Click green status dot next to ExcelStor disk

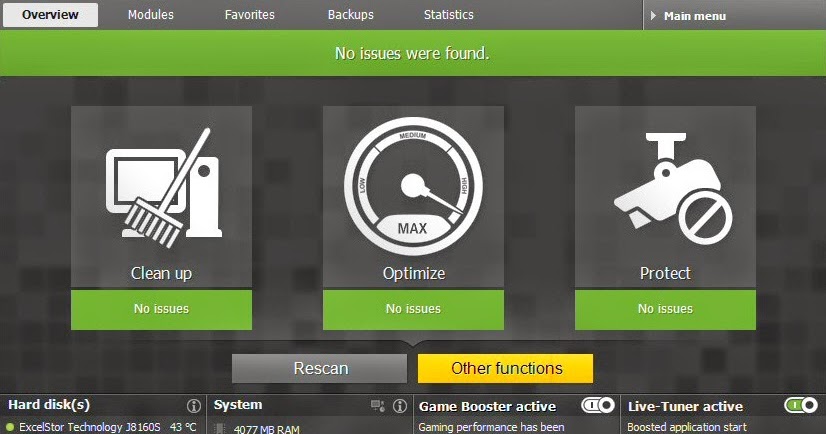coord(9,427)
